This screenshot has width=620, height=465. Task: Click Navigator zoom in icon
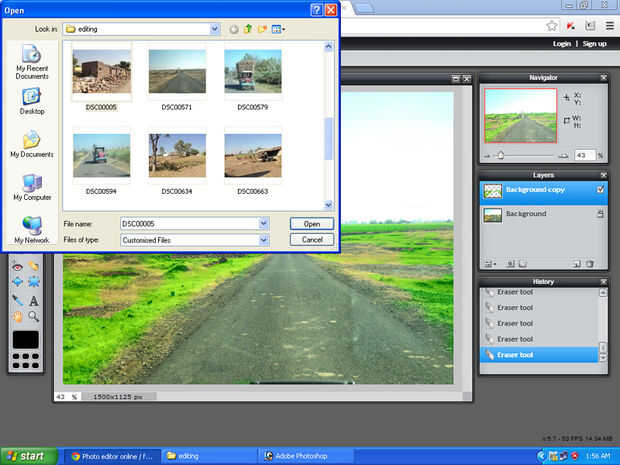point(563,156)
